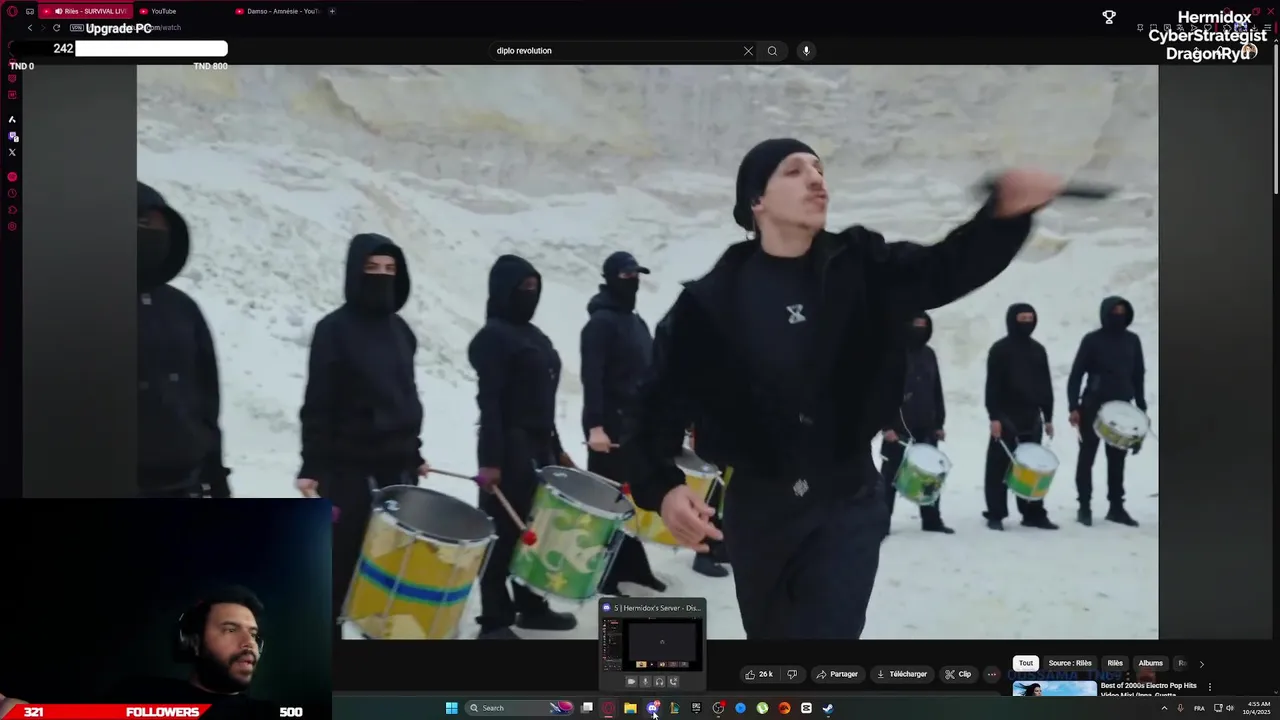The width and height of the screenshot is (1280, 720).
Task: Toggle microphone mute in Discord preview
Action: 645,682
